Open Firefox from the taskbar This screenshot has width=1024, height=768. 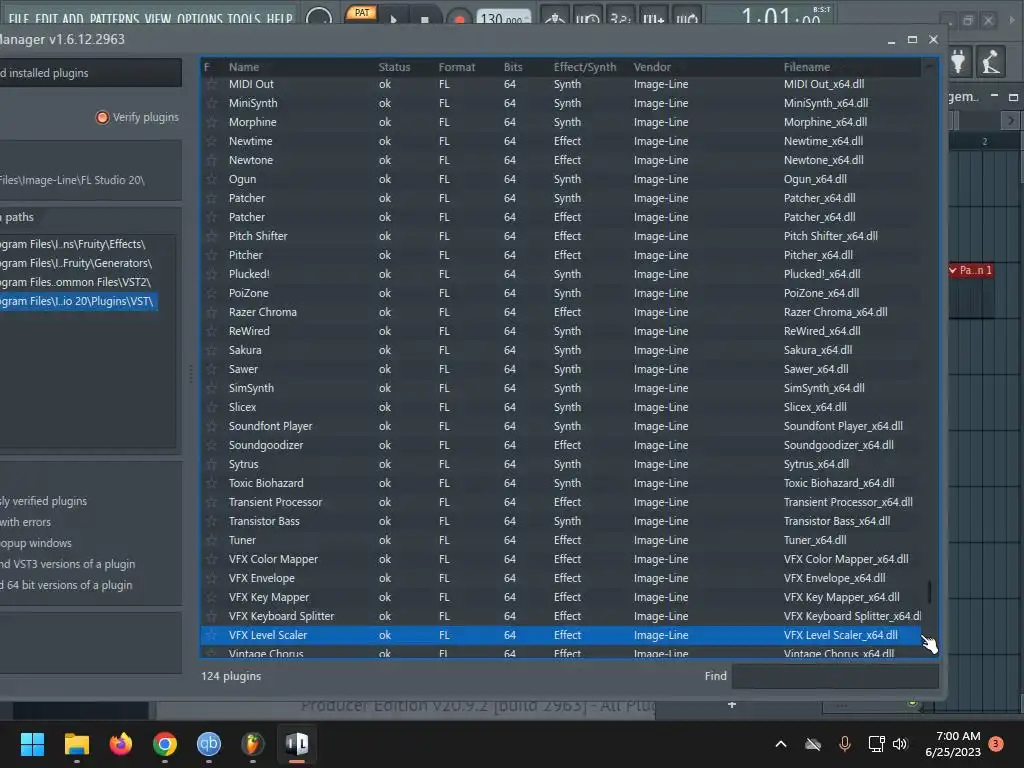point(120,744)
